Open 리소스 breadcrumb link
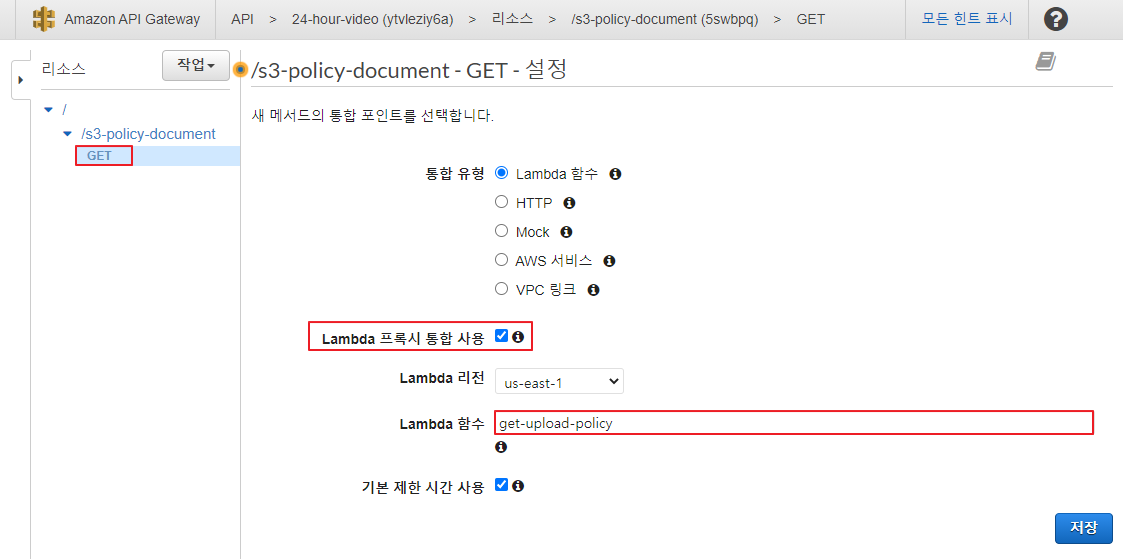1123x559 pixels. pyautogui.click(x=512, y=19)
